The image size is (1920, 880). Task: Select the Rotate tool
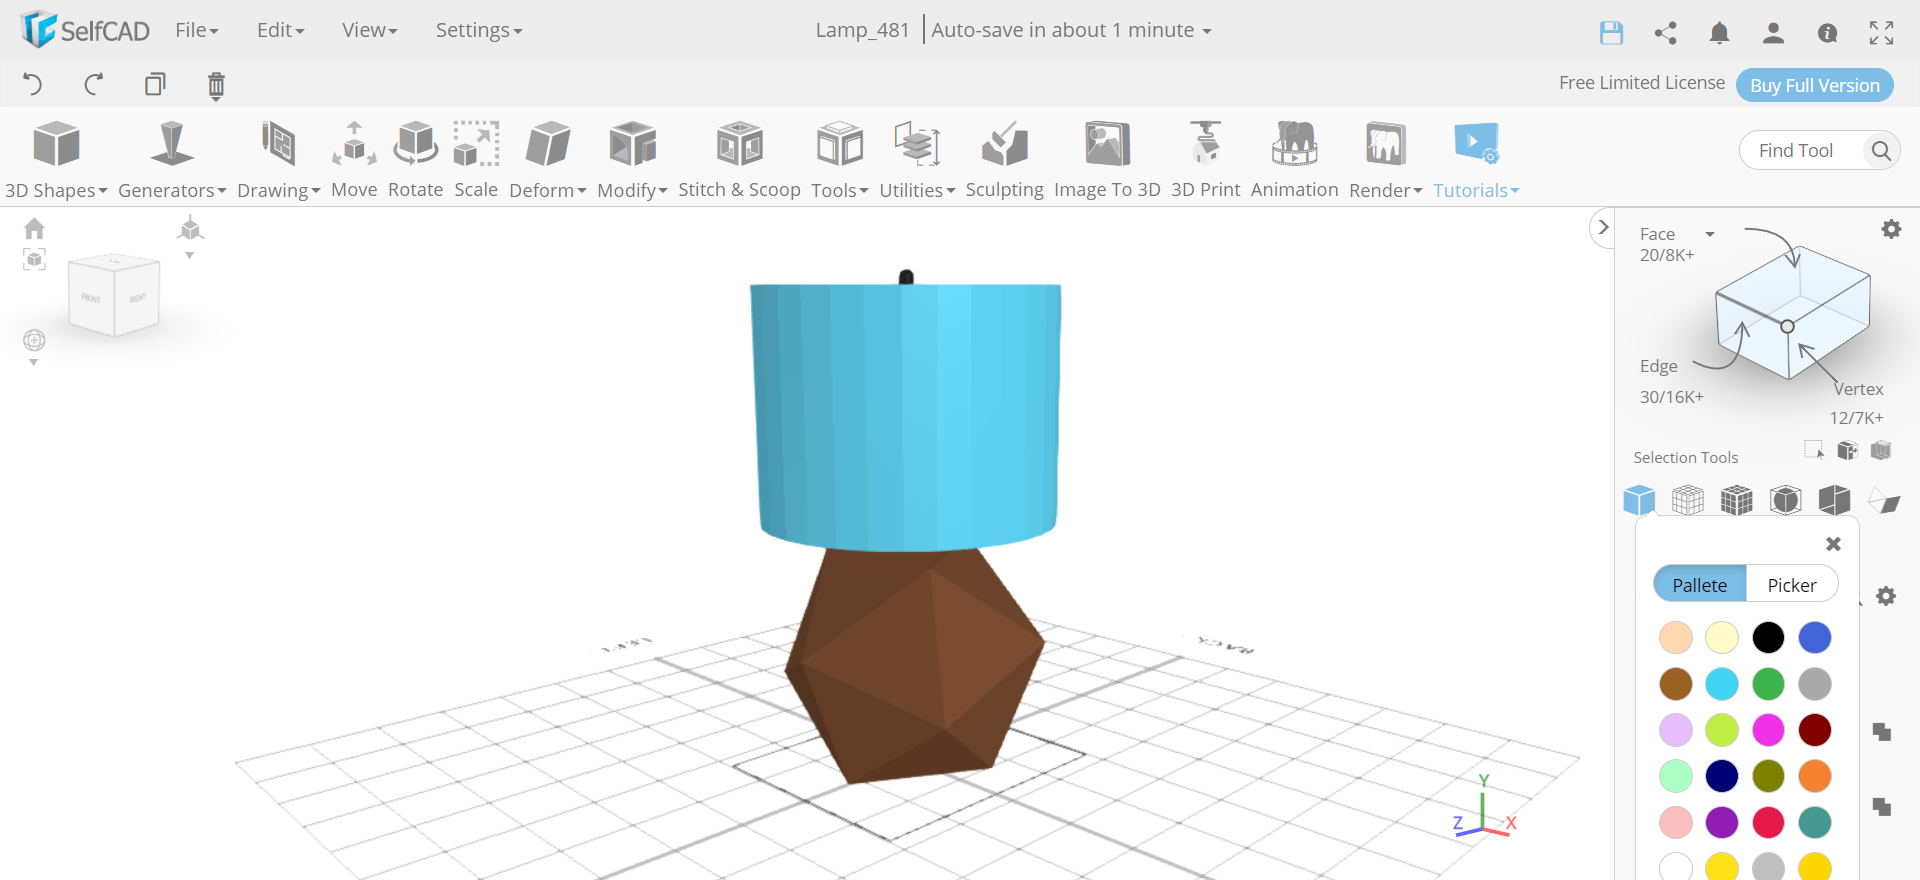415,160
